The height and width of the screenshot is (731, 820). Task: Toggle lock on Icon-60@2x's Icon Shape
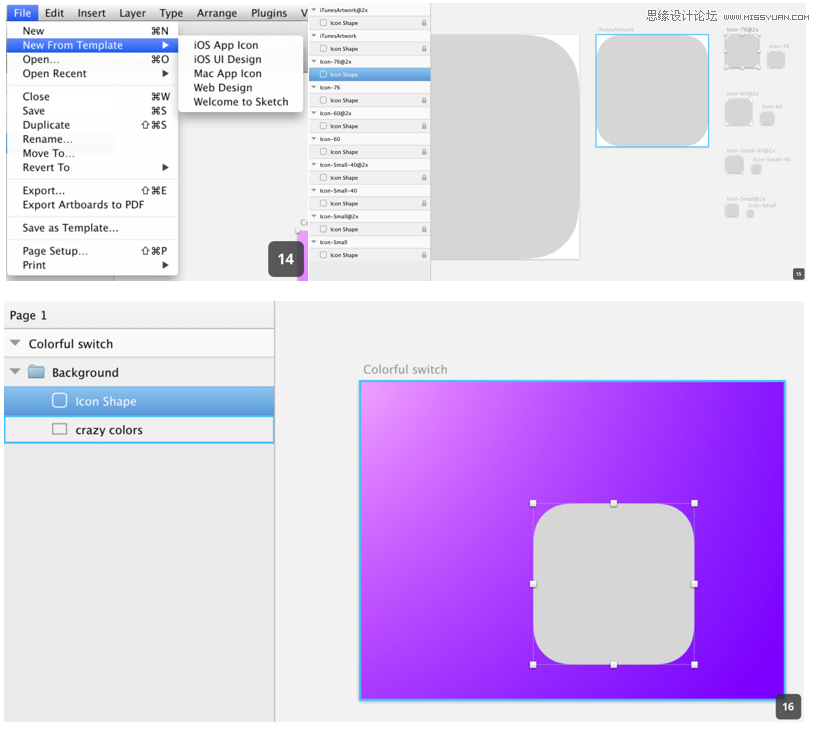pyautogui.click(x=424, y=126)
